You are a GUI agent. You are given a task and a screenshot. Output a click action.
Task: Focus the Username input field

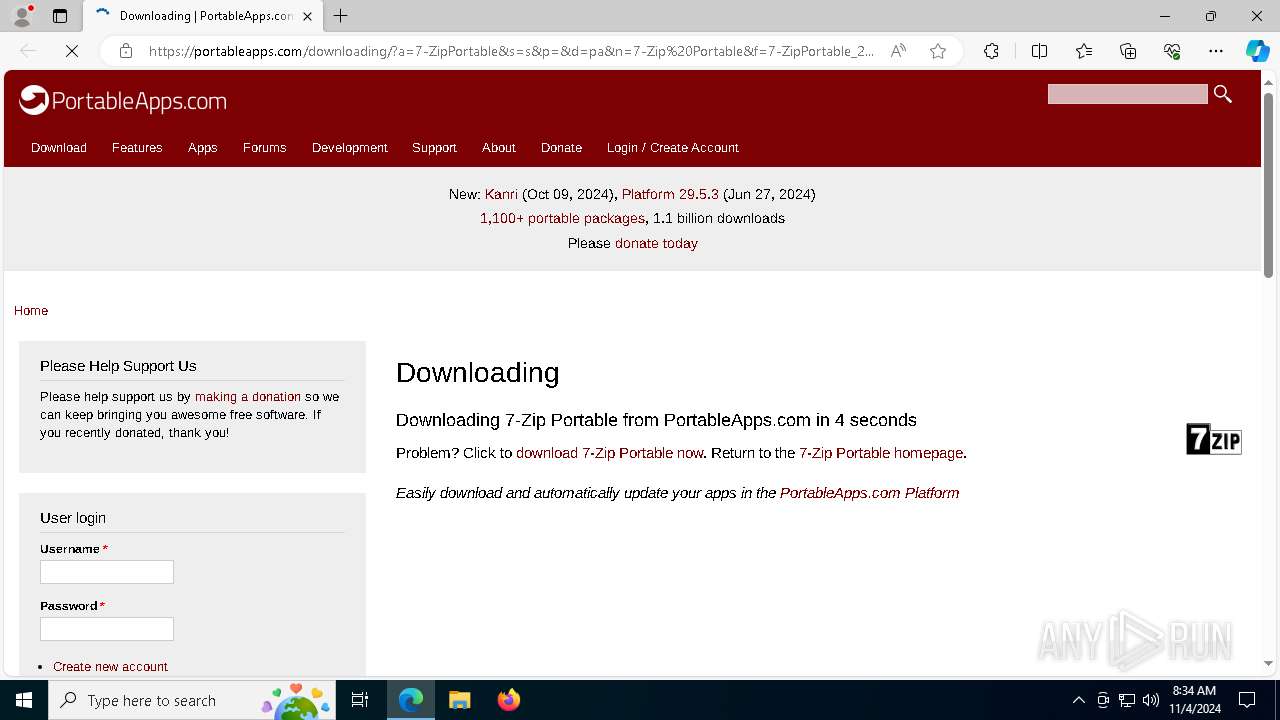click(x=107, y=572)
